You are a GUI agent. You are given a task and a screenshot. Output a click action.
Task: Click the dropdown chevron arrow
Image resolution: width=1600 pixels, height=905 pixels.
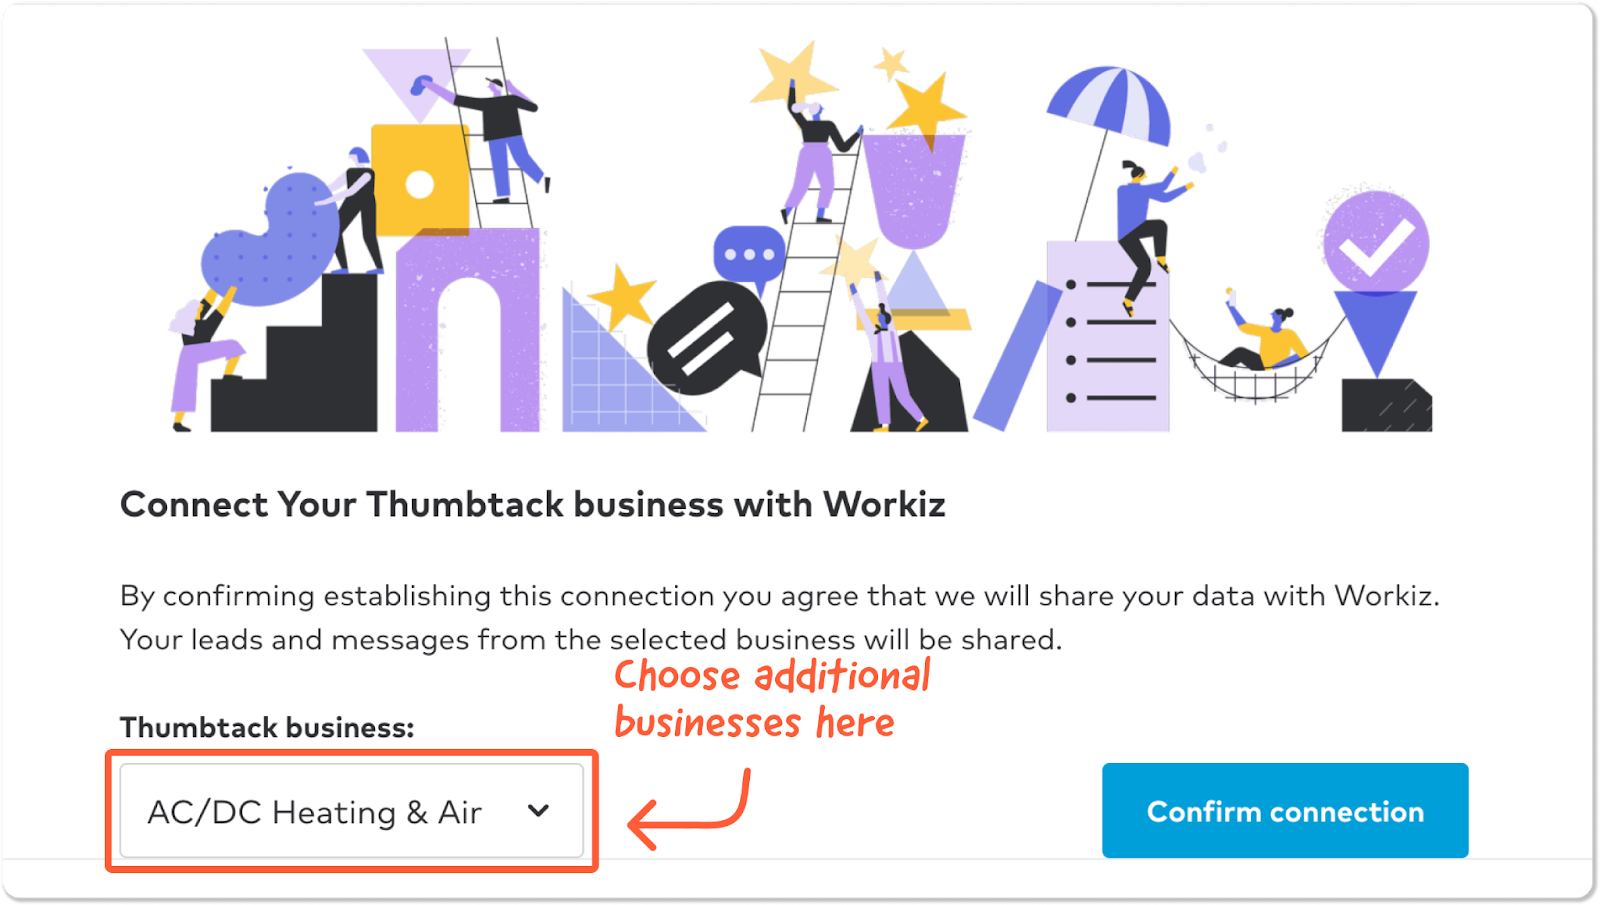click(539, 811)
